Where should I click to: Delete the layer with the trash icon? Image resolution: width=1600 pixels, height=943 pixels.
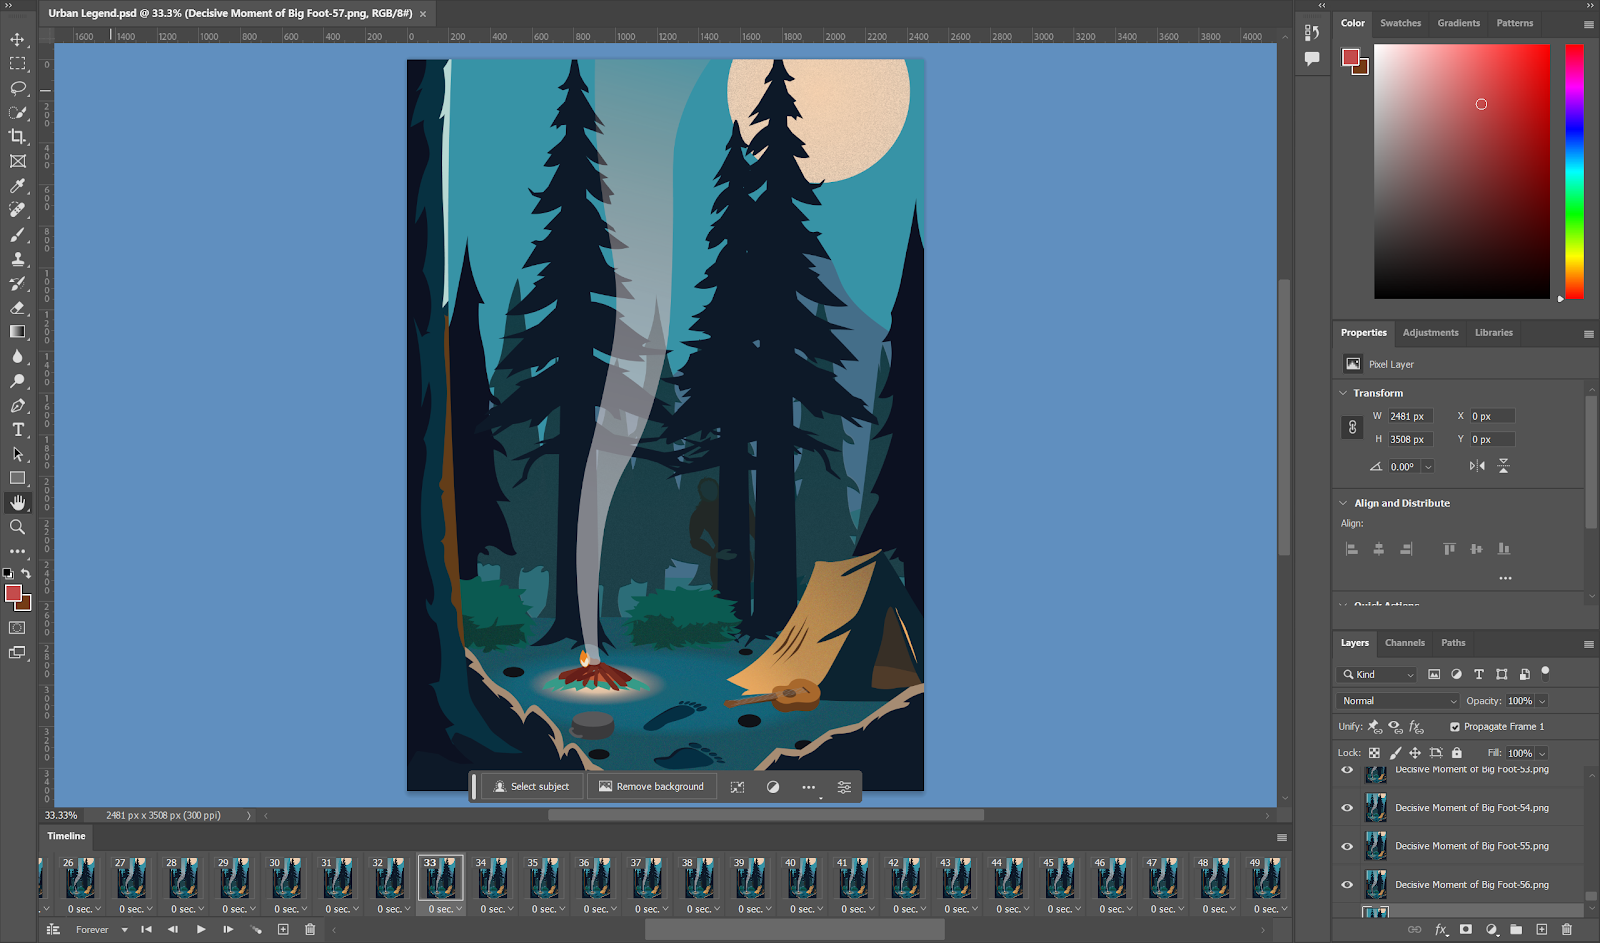pyautogui.click(x=1567, y=929)
